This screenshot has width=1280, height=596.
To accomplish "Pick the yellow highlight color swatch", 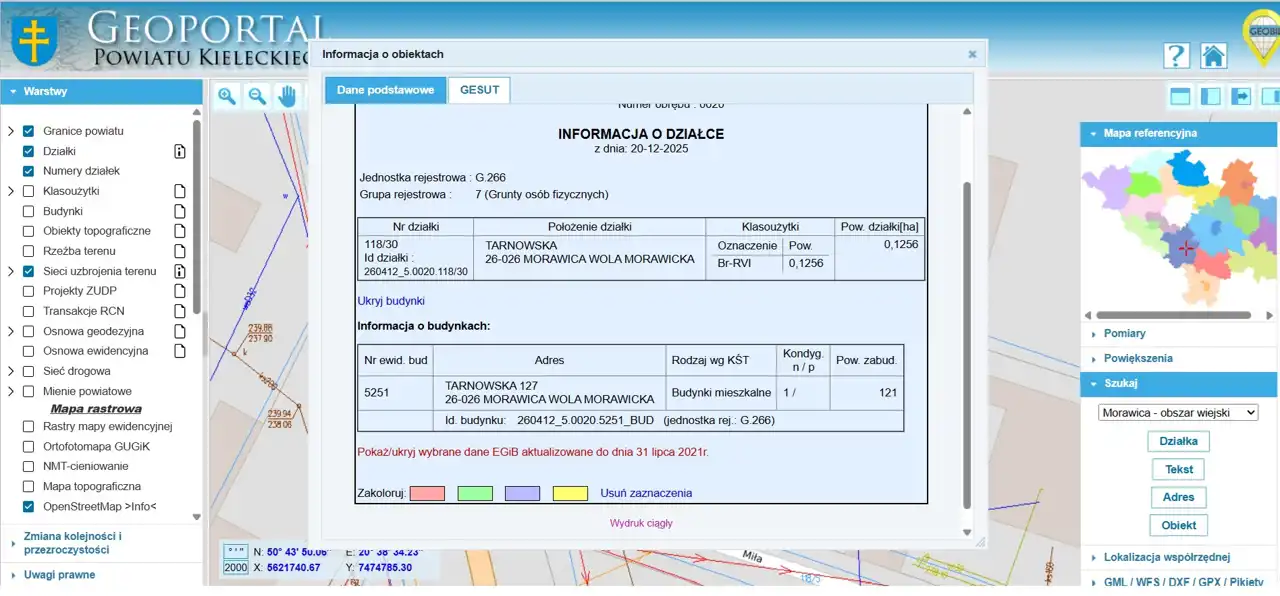I will click(x=570, y=493).
